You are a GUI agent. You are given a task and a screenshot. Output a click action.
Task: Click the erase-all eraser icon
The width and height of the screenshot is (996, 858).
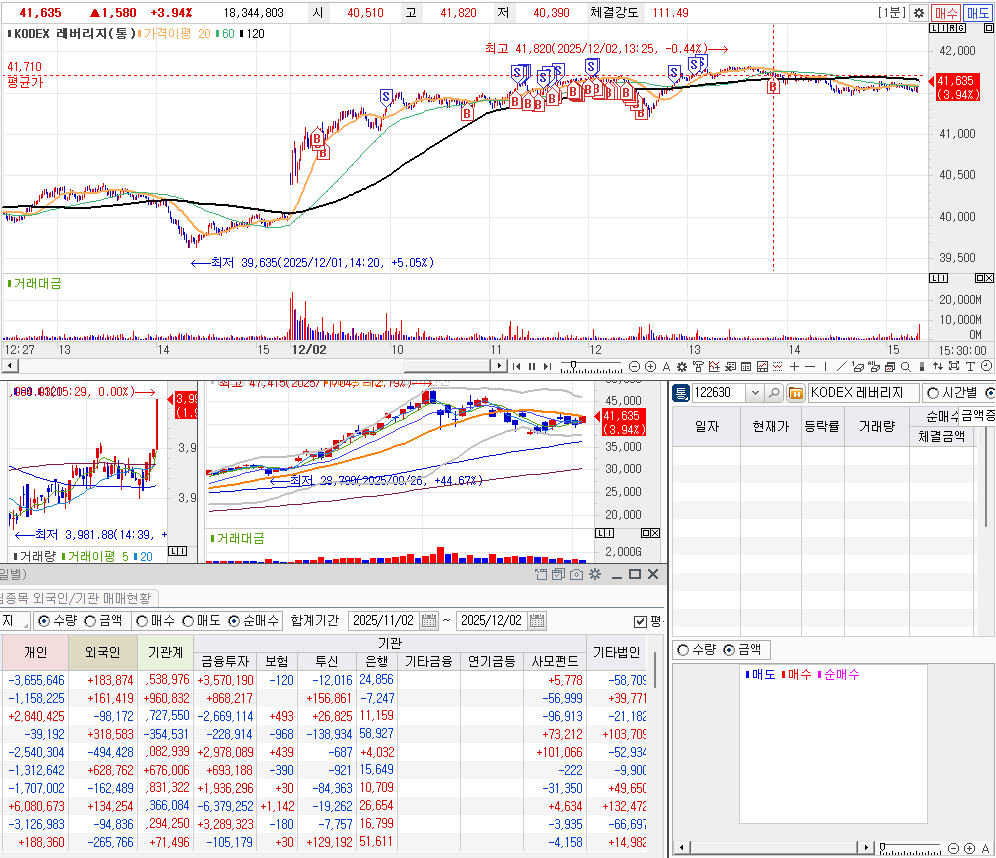tap(874, 366)
